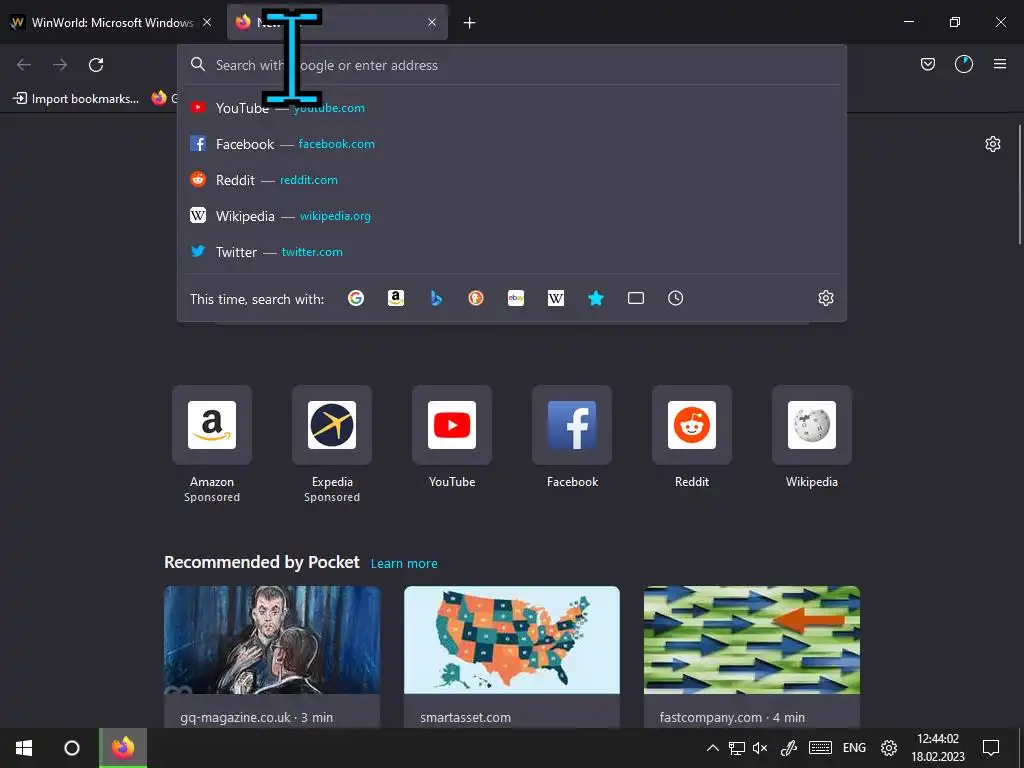Search this time with eBay icon
This screenshot has height=768, width=1024.
[516, 298]
